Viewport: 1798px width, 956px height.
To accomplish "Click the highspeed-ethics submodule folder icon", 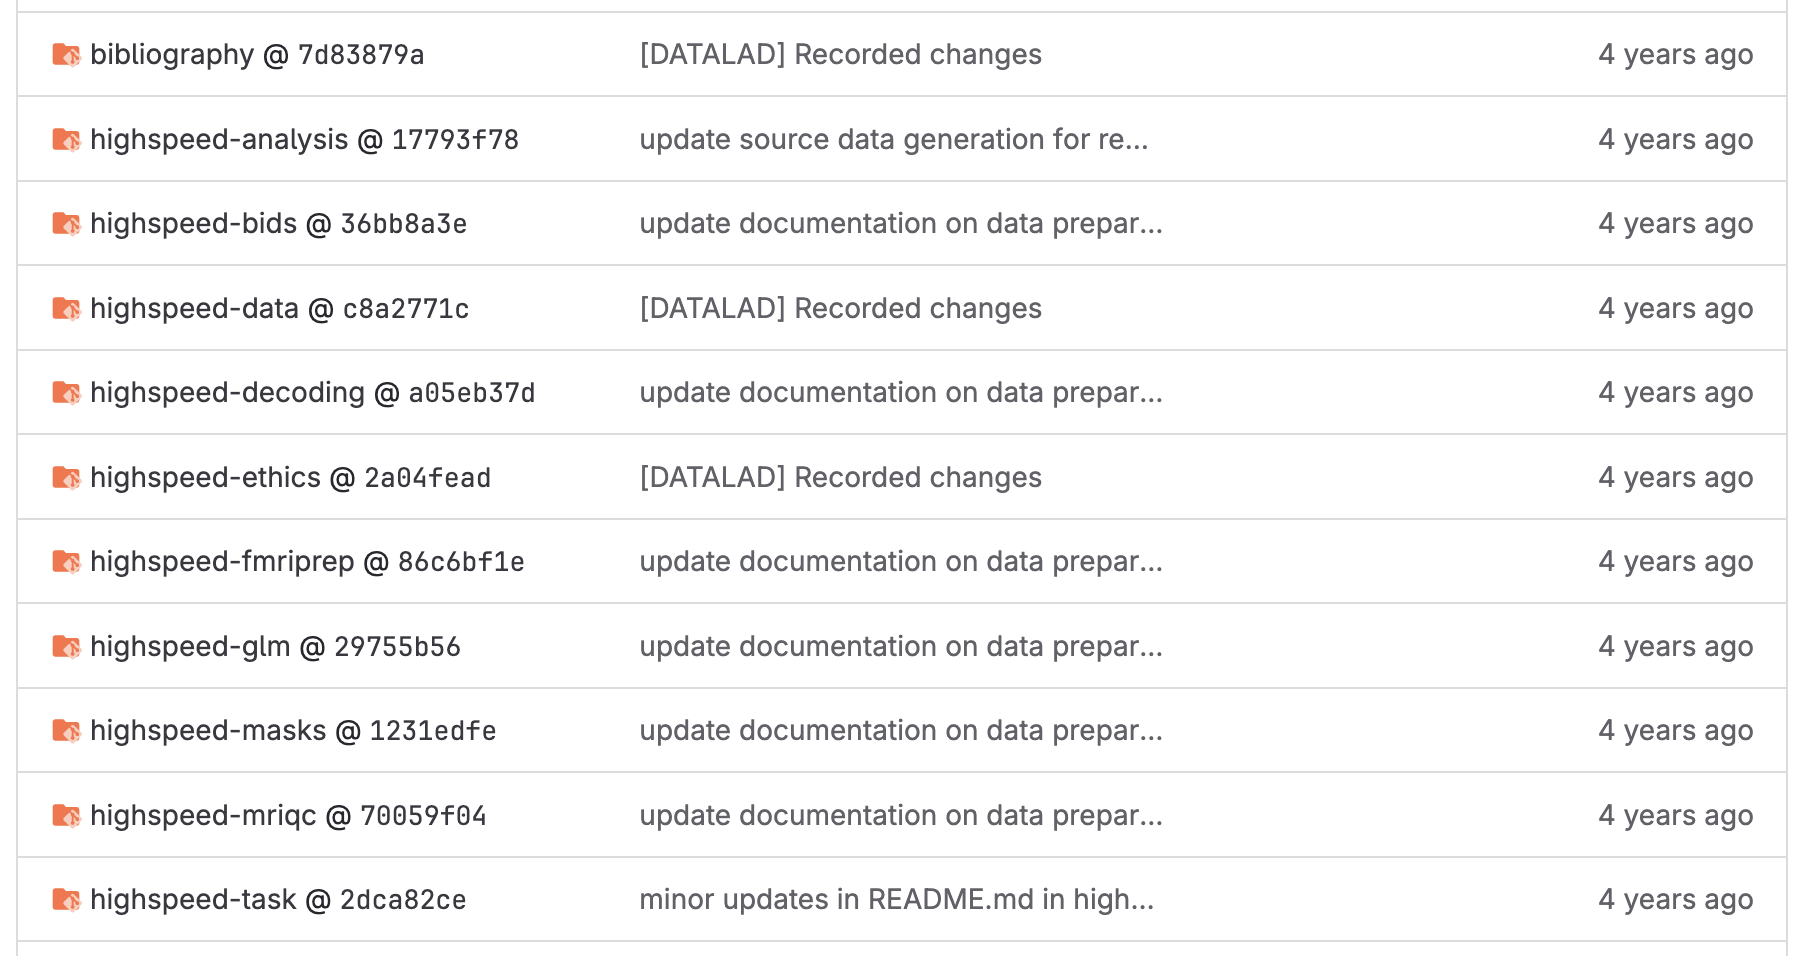I will (66, 477).
